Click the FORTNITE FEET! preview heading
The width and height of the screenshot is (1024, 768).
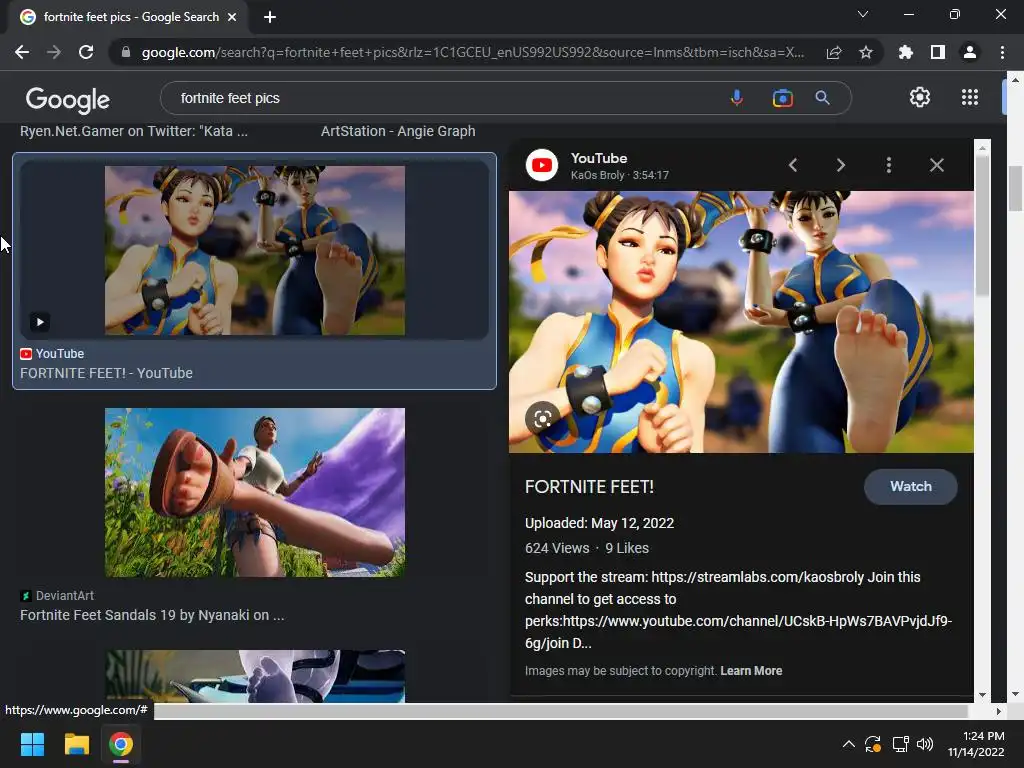589,487
